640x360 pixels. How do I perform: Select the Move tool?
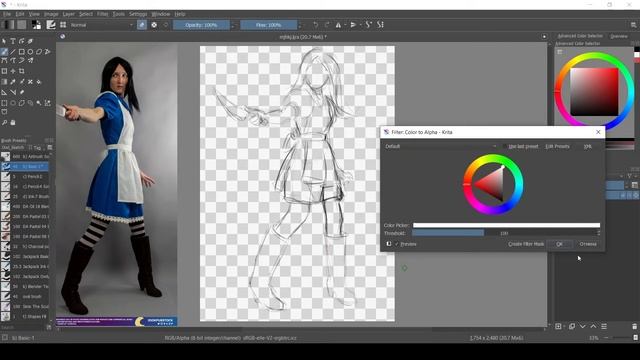(x=13, y=71)
